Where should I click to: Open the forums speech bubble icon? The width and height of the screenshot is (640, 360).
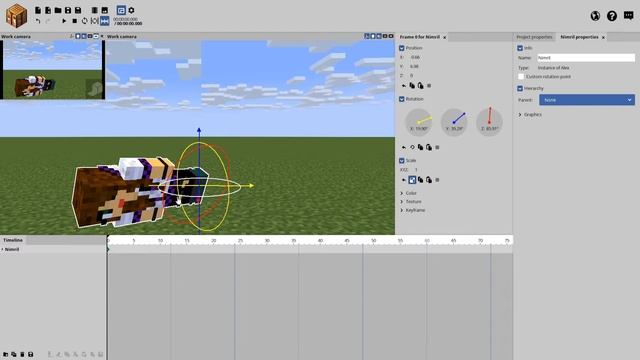point(629,16)
